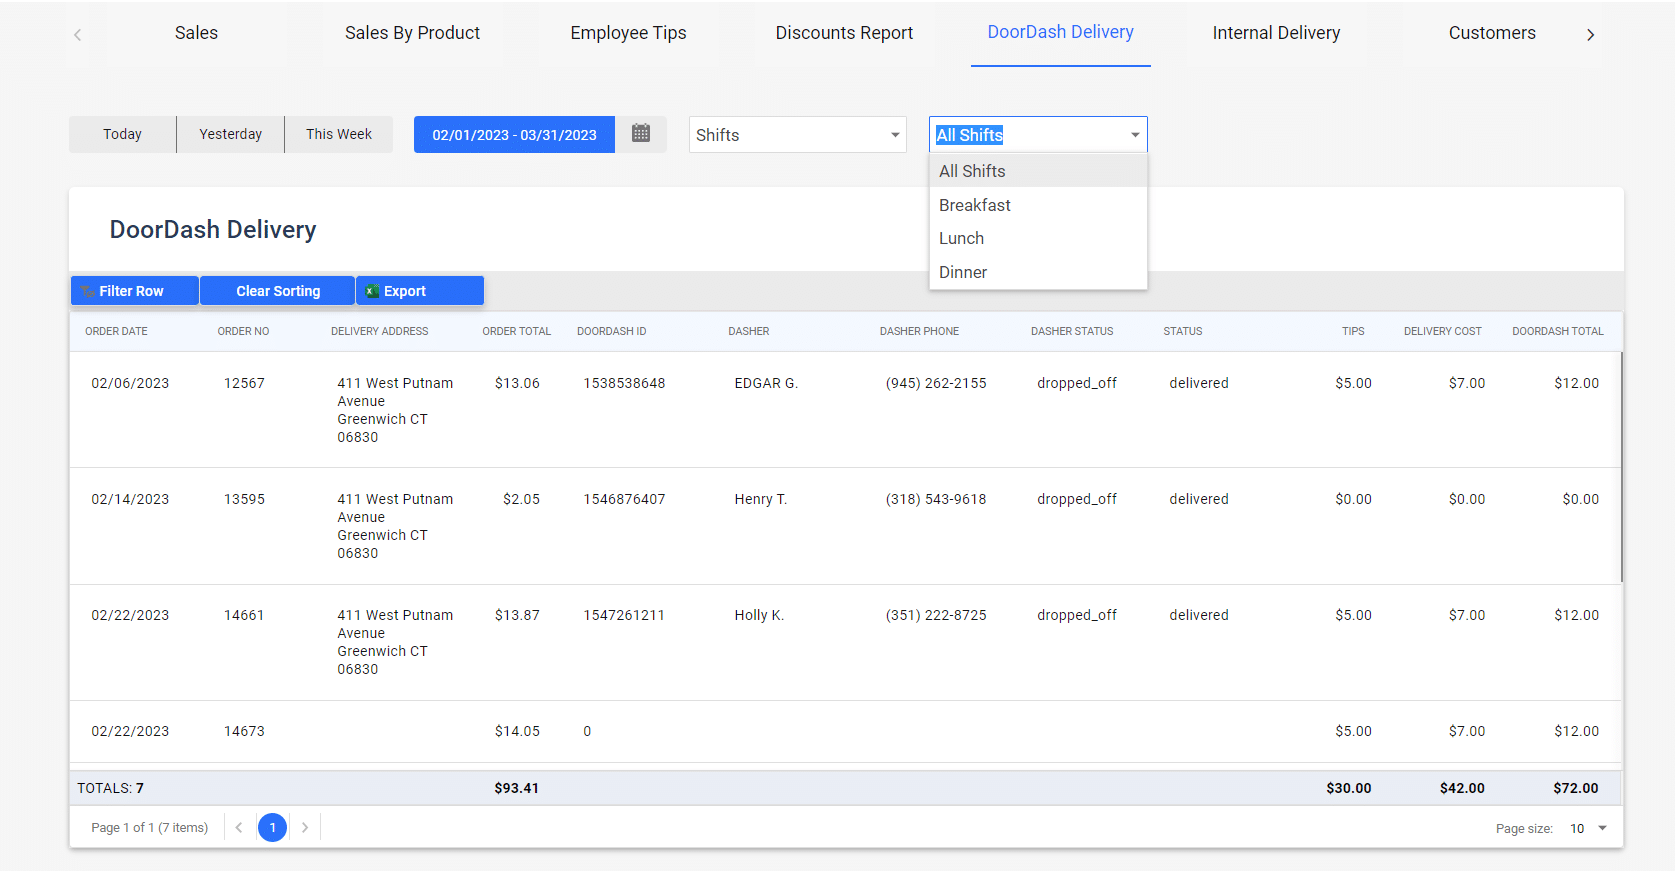The height and width of the screenshot is (871, 1675).
Task: Filter report by Today
Action: tap(122, 134)
